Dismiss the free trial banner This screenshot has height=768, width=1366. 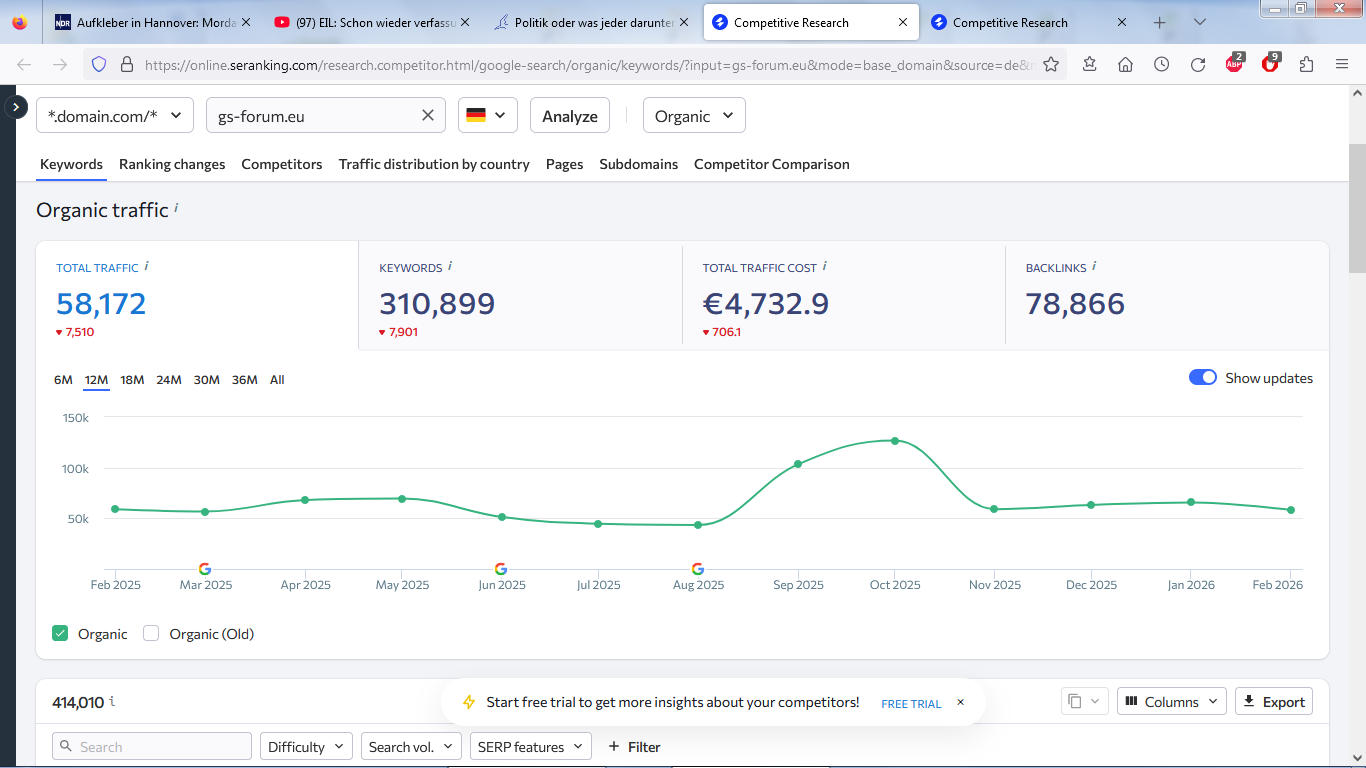pyautogui.click(x=960, y=702)
